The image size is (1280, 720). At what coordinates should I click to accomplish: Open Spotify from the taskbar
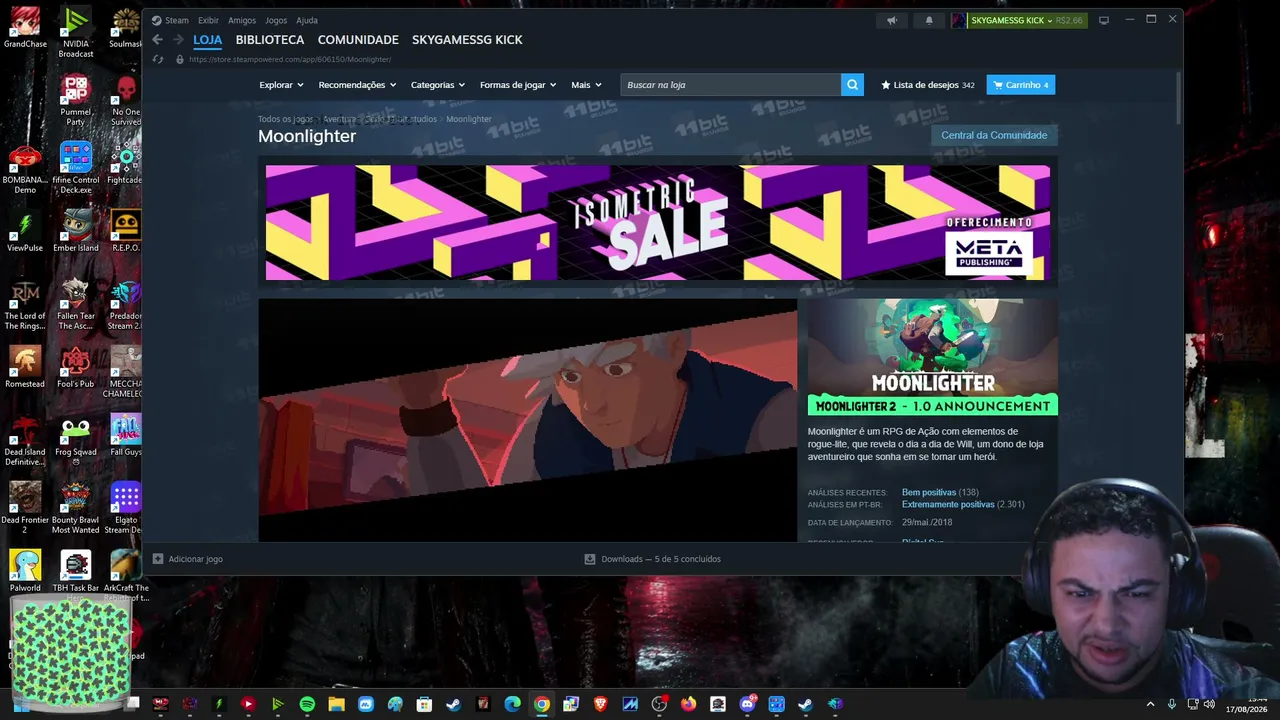coord(307,704)
